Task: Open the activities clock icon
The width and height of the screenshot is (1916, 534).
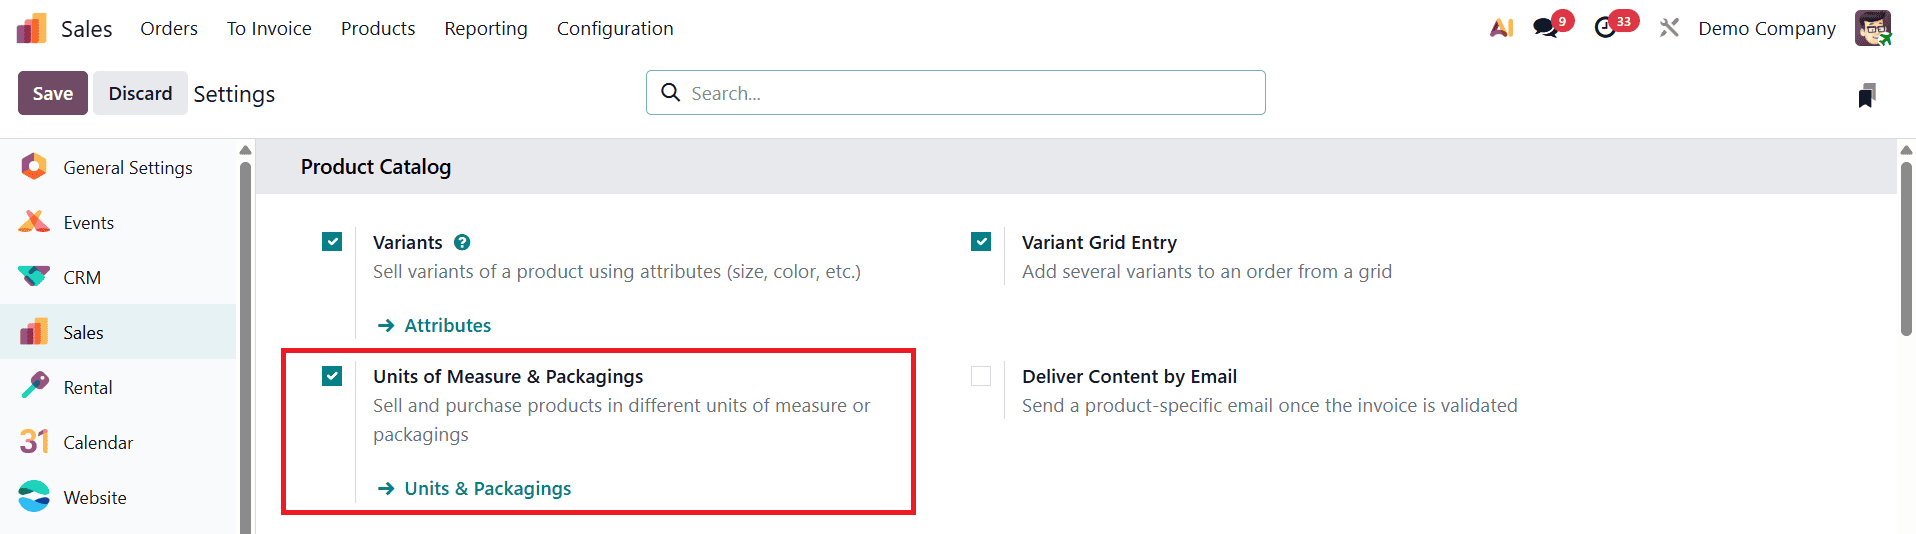Action: click(1605, 28)
